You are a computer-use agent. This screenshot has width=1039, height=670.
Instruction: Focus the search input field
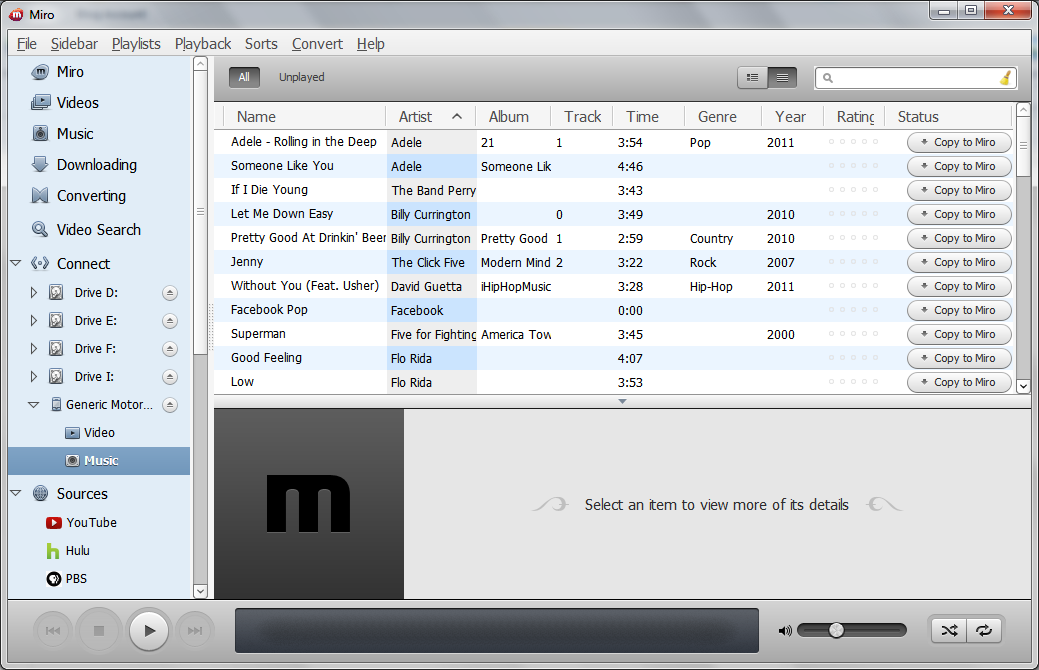click(x=916, y=78)
